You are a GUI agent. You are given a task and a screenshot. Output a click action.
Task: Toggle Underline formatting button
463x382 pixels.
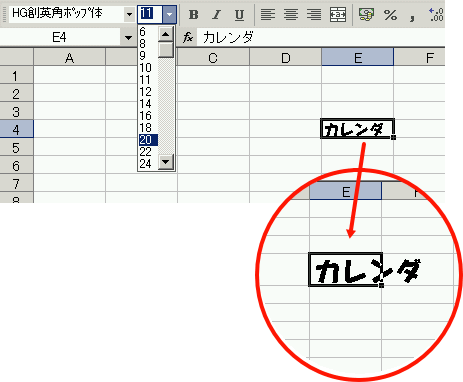pyautogui.click(x=239, y=15)
